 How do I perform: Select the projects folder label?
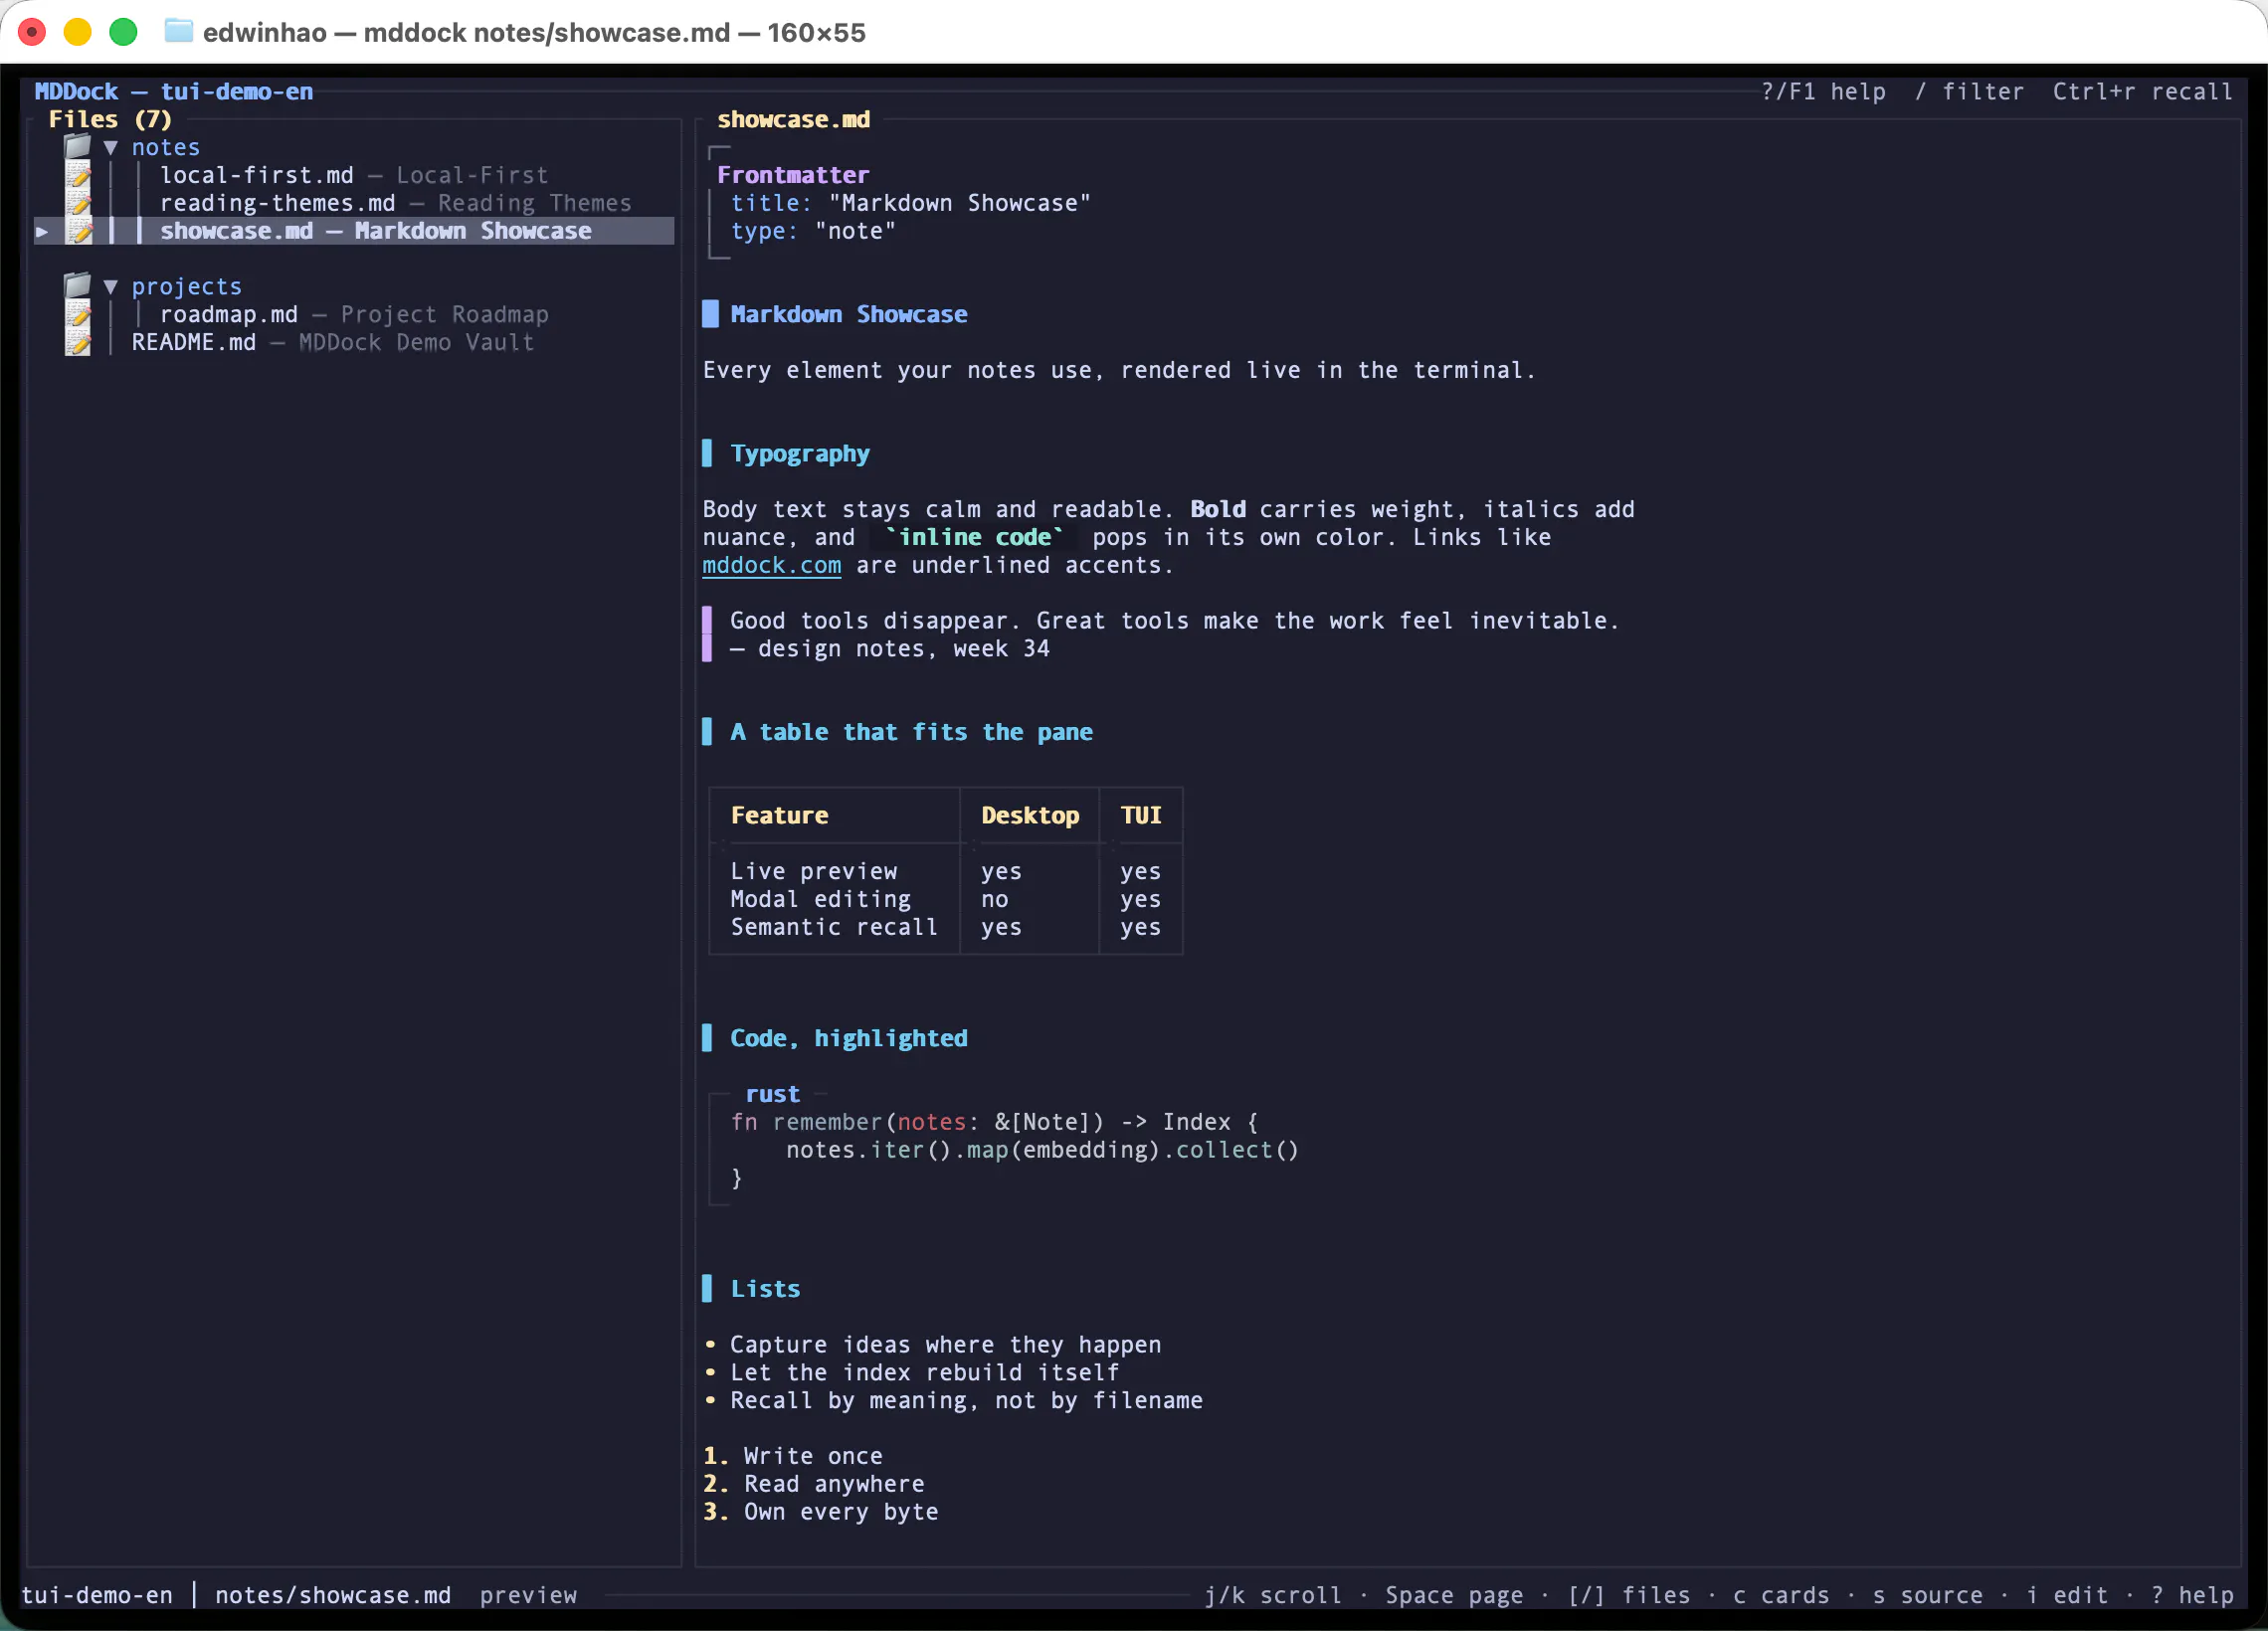187,286
